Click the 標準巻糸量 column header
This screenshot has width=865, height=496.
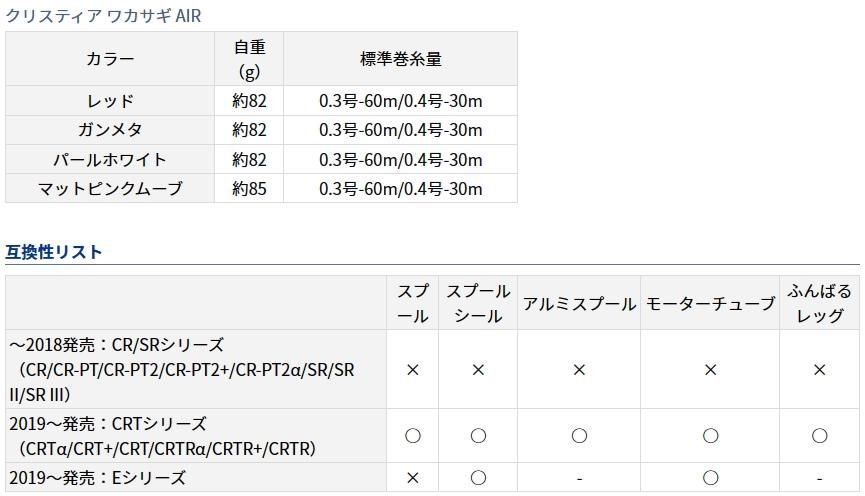(400, 59)
